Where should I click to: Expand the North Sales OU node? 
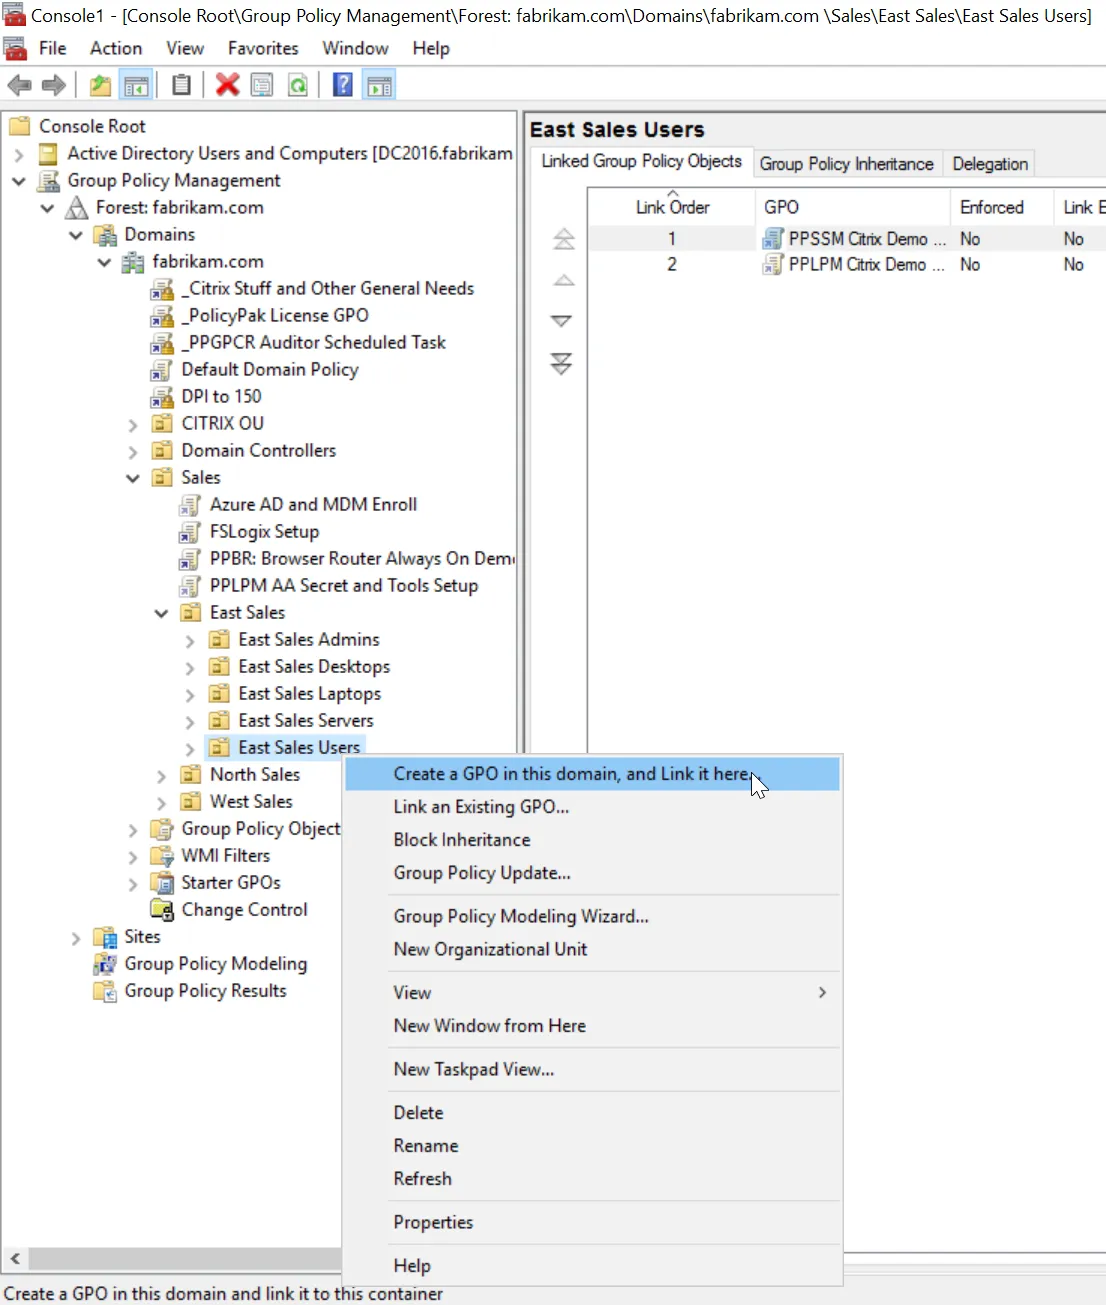click(x=162, y=775)
